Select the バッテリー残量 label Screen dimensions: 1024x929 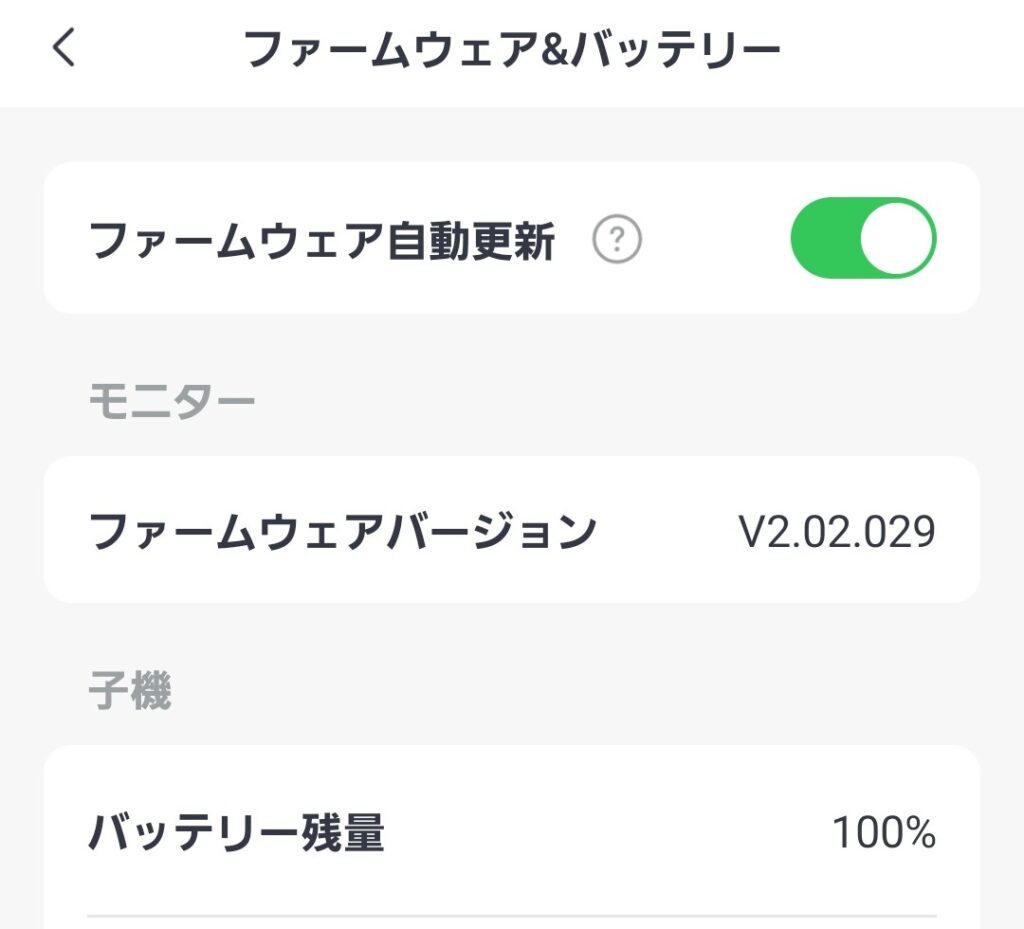coord(237,832)
